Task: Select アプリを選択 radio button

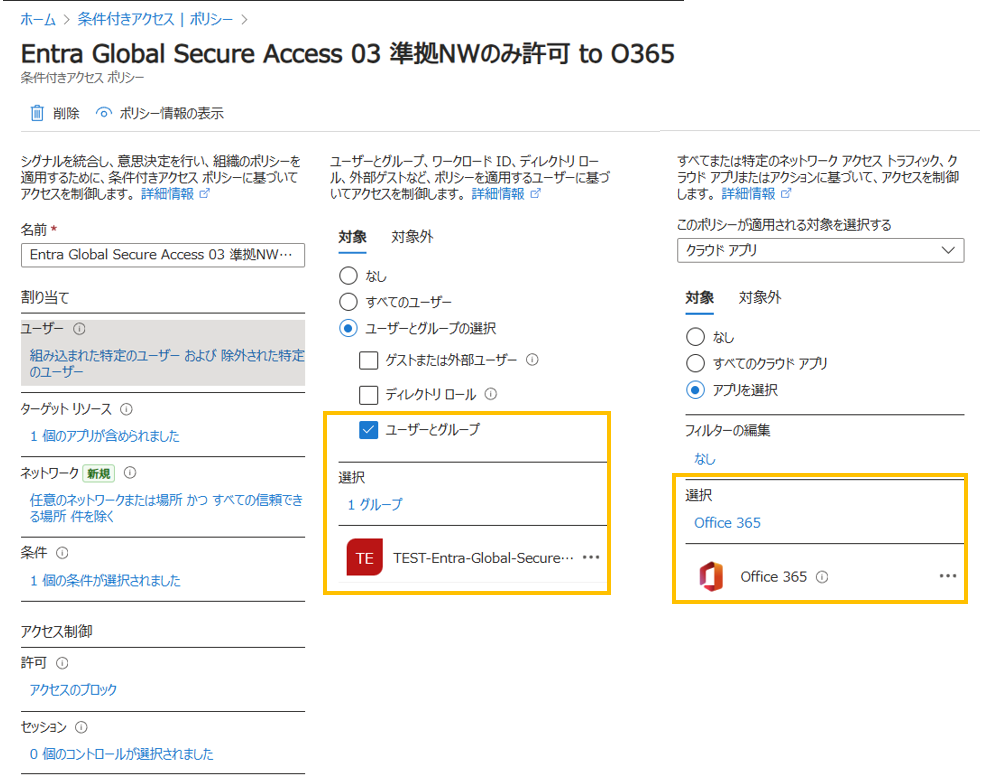Action: point(695,390)
